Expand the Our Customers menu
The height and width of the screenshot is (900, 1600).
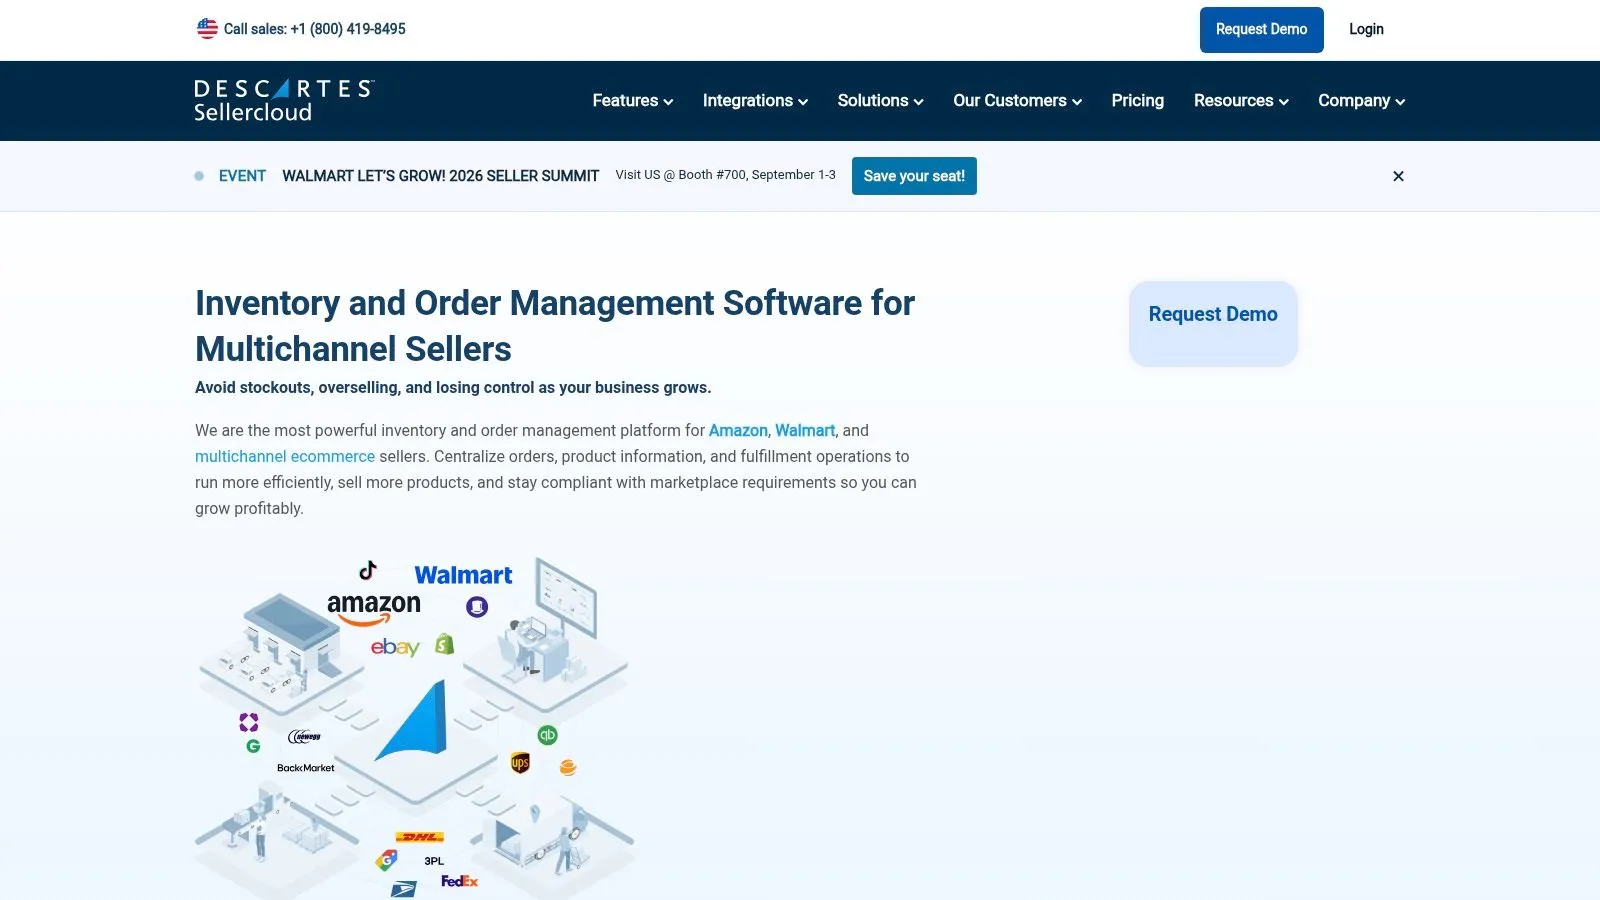pyautogui.click(x=1017, y=101)
